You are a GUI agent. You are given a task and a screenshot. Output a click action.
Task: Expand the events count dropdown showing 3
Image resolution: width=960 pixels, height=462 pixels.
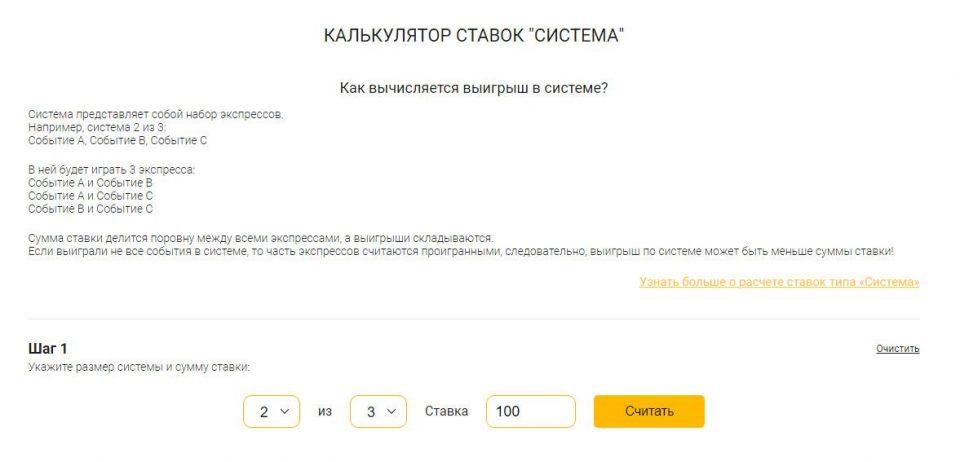[378, 411]
